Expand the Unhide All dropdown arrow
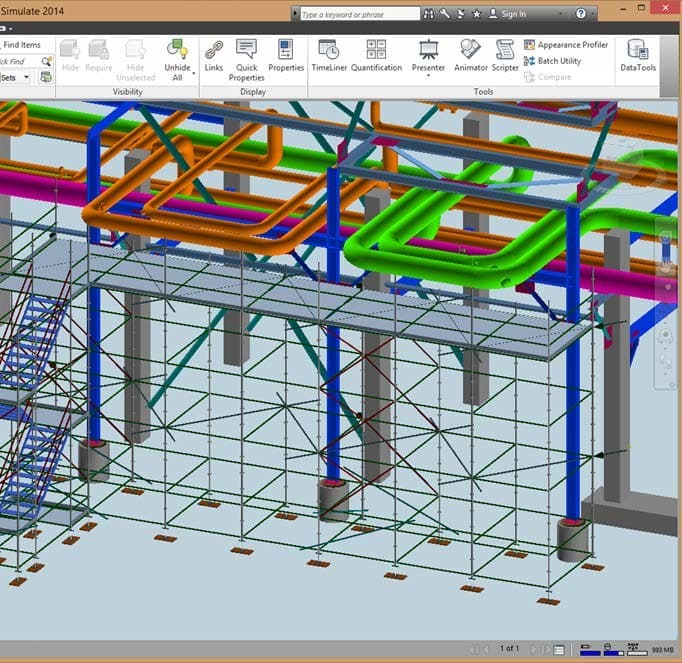 tap(194, 73)
